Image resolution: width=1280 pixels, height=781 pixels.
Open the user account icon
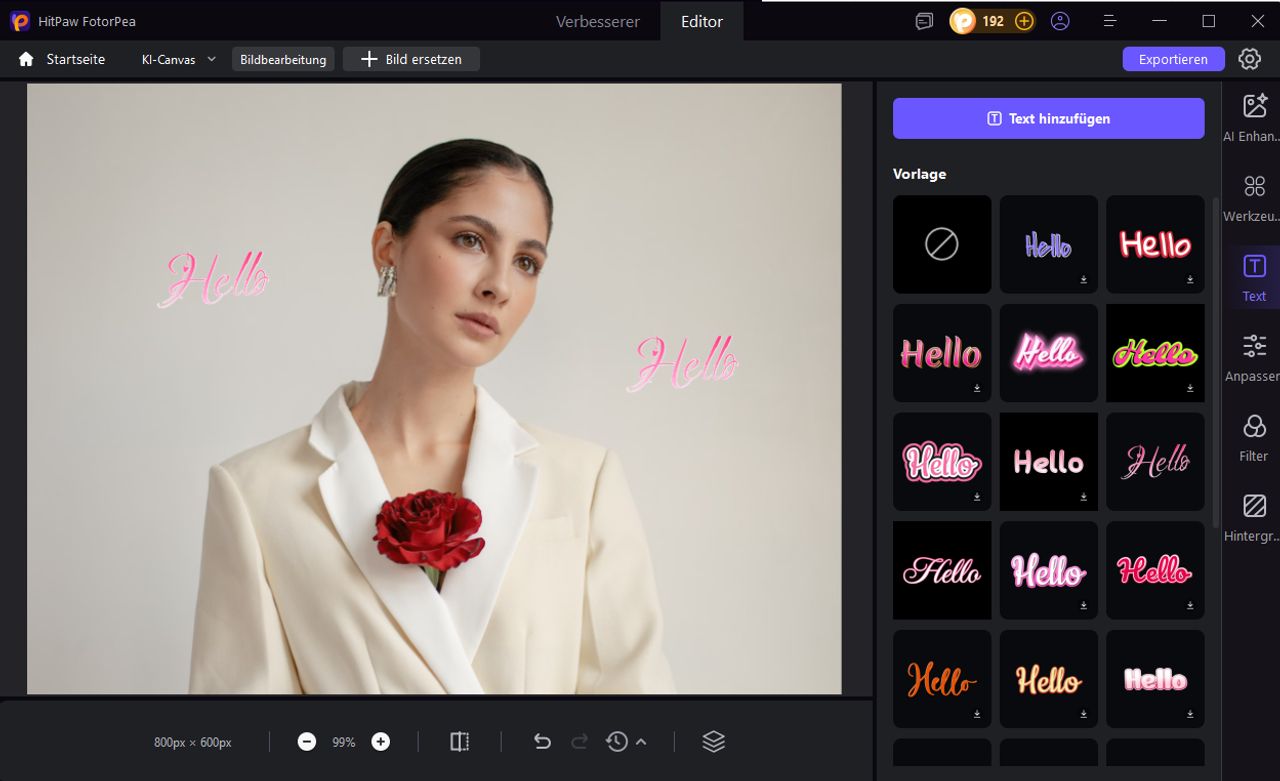click(x=1060, y=21)
